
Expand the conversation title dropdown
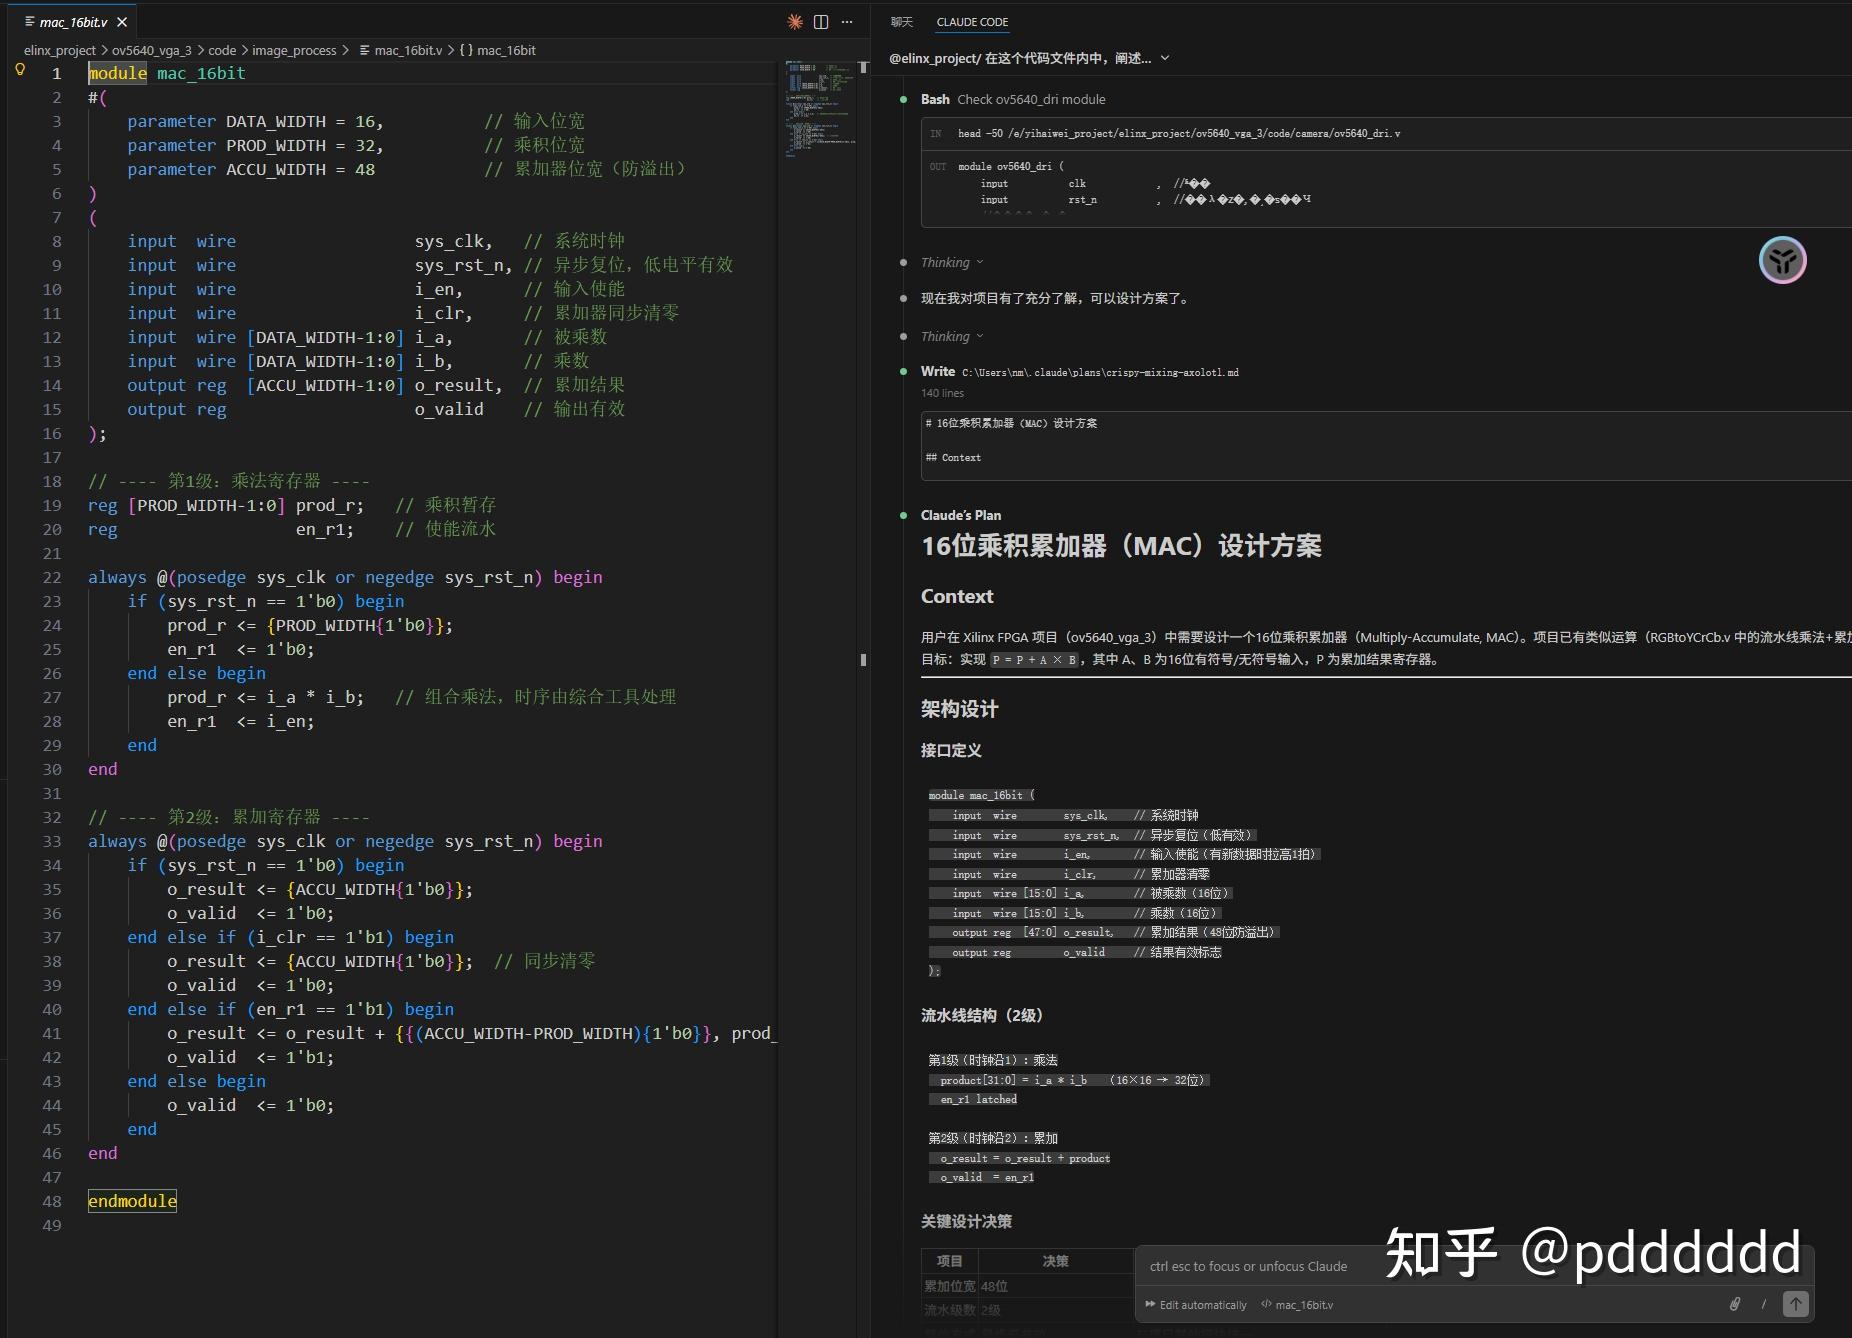click(1165, 59)
